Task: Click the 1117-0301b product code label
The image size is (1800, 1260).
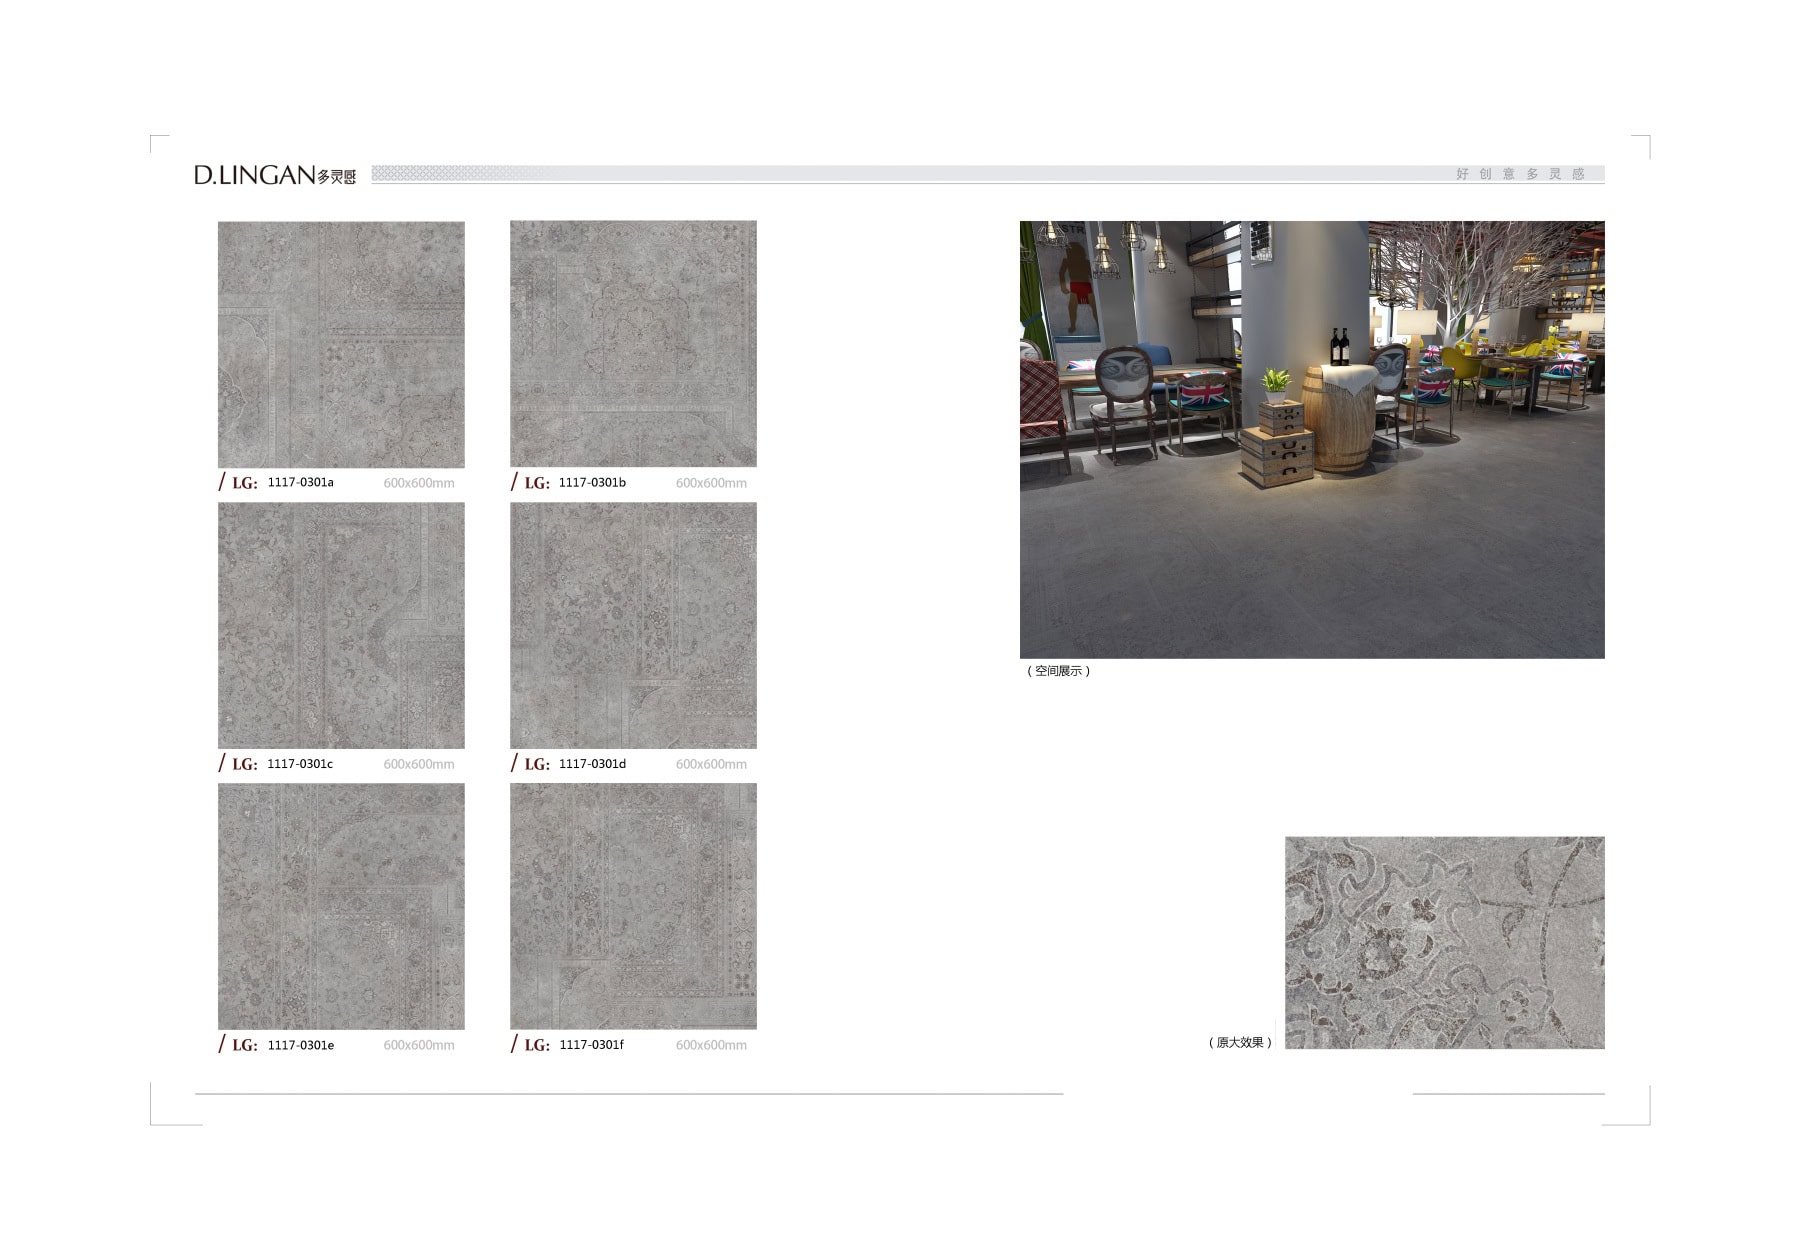Action: tap(592, 482)
